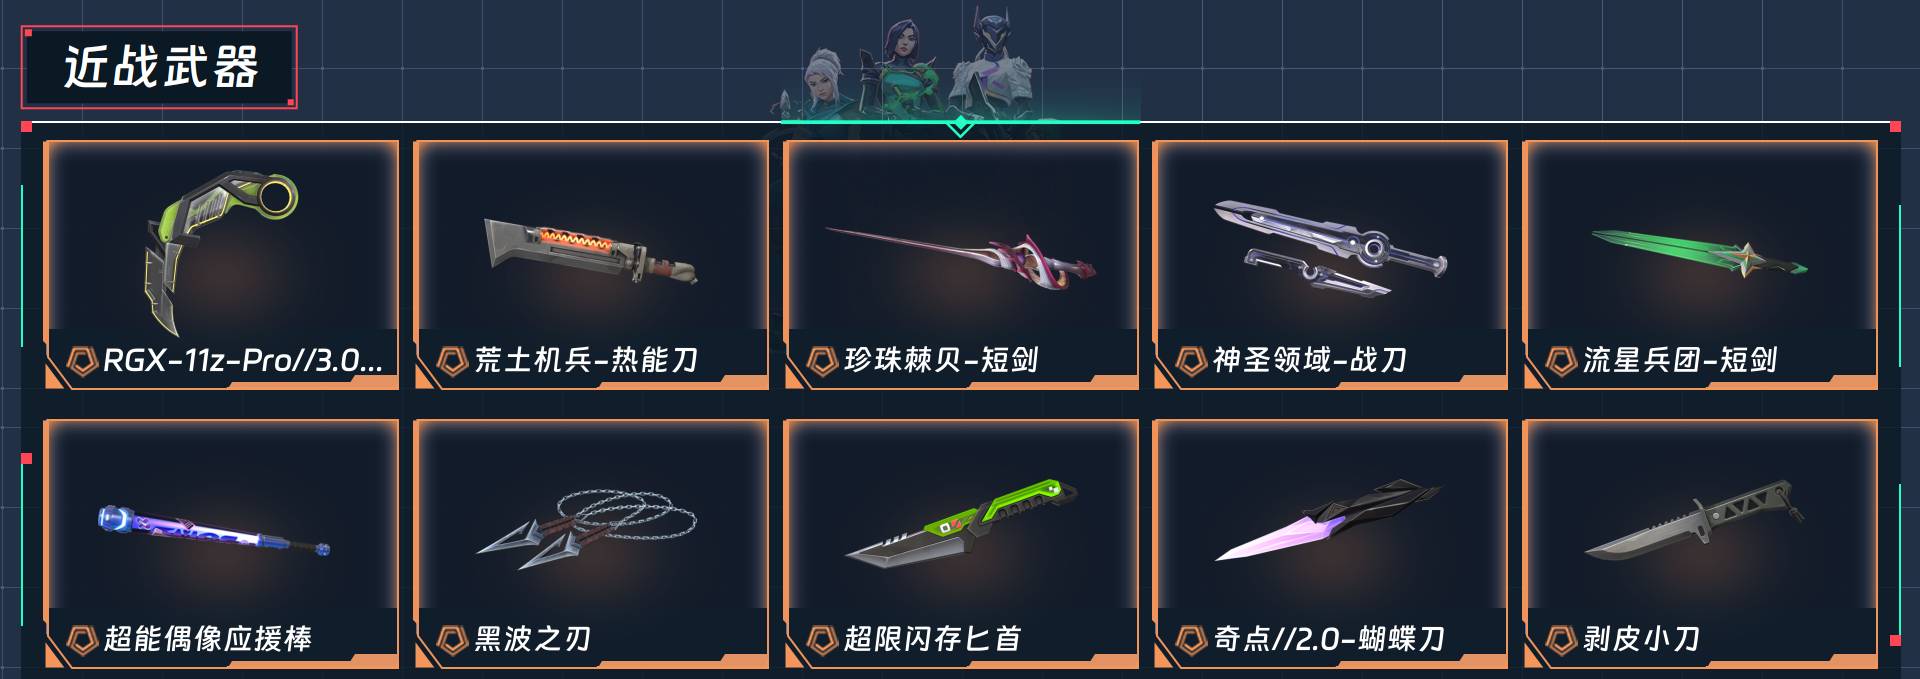Screen dimensions: 1920x679
Task: Select the 近战武器 section header
Action: 160,67
